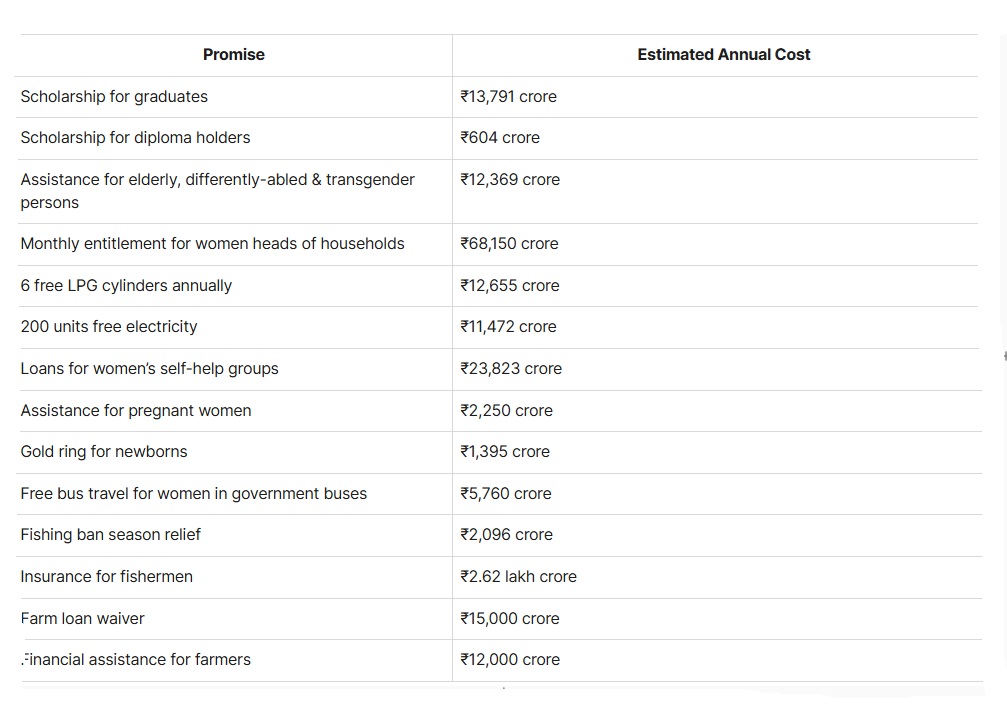Select the Scholarship for graduates cell
This screenshot has height=711, width=1007.
click(114, 97)
